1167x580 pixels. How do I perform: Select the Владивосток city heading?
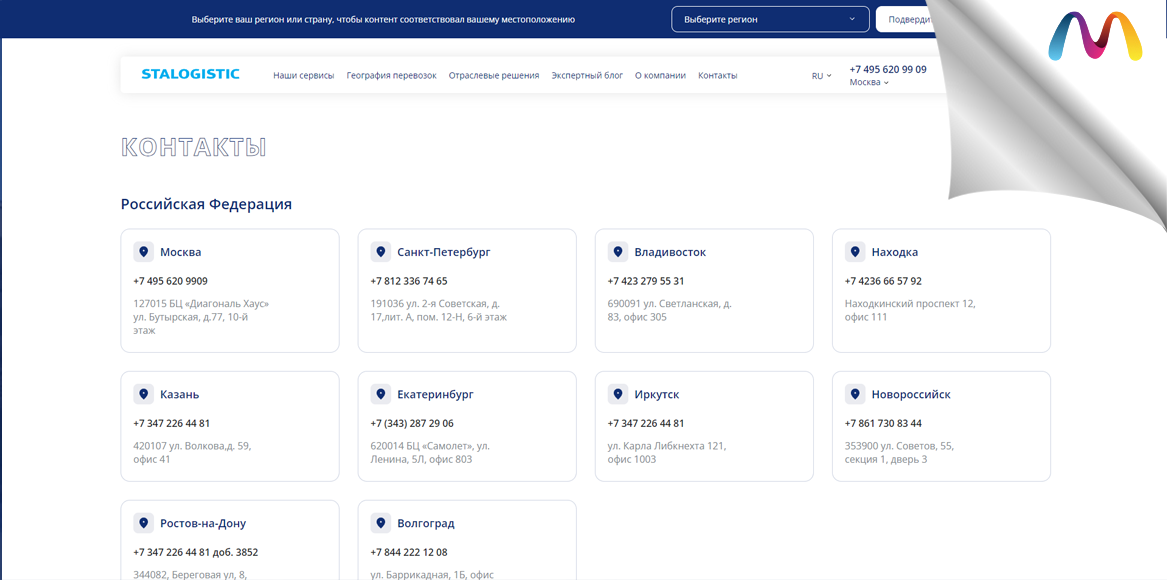pos(671,252)
